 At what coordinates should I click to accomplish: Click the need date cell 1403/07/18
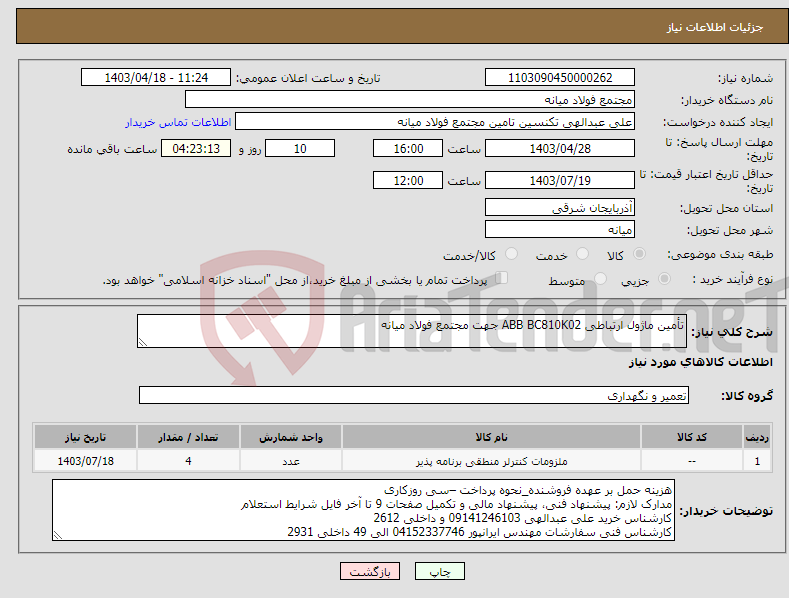point(86,461)
